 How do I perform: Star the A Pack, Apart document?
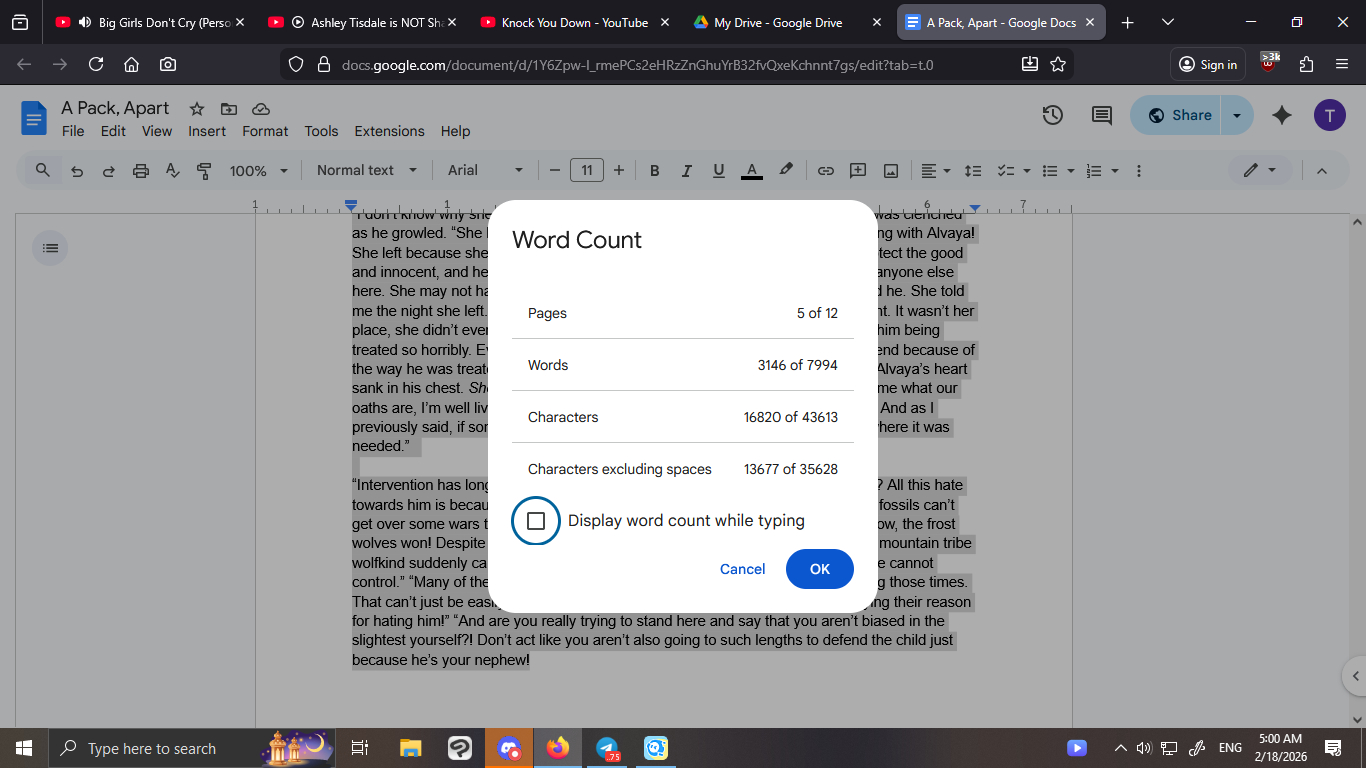tap(197, 109)
